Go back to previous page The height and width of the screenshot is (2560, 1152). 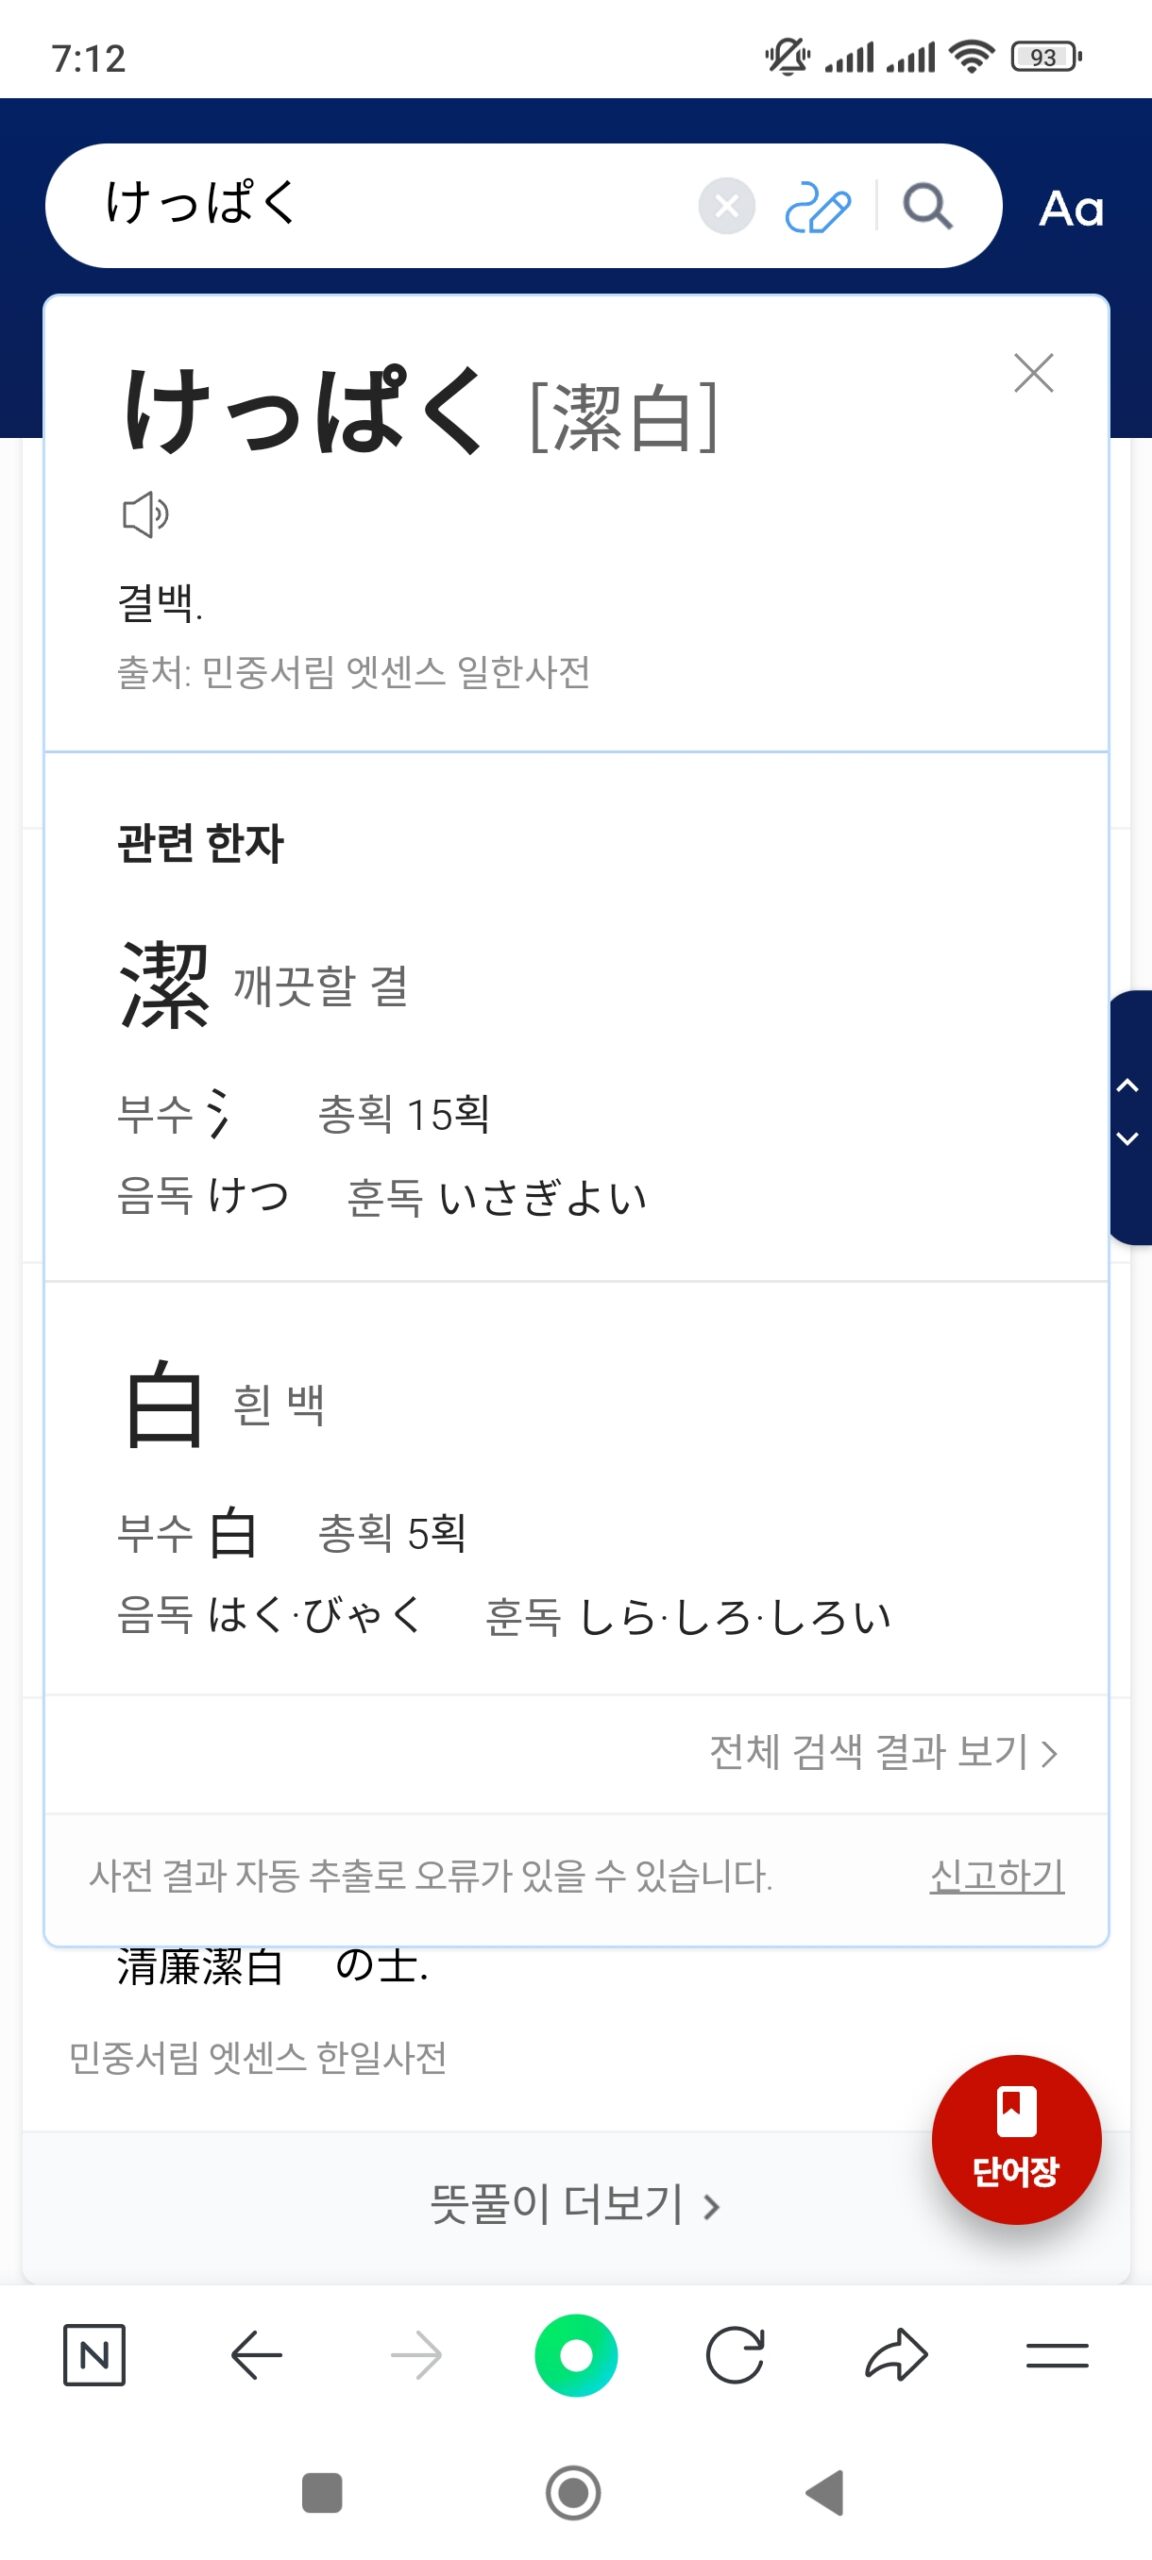pos(256,2354)
